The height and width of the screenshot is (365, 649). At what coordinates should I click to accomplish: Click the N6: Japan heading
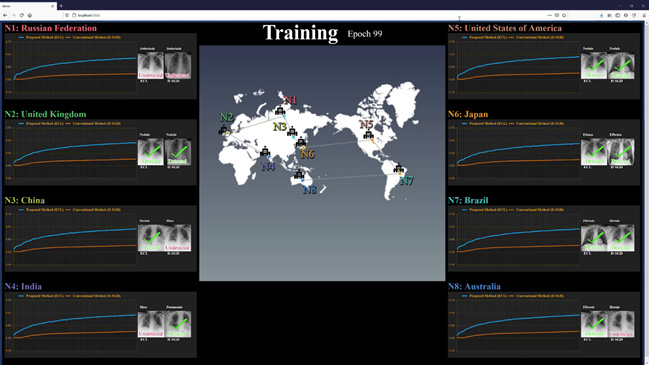pyautogui.click(x=468, y=114)
